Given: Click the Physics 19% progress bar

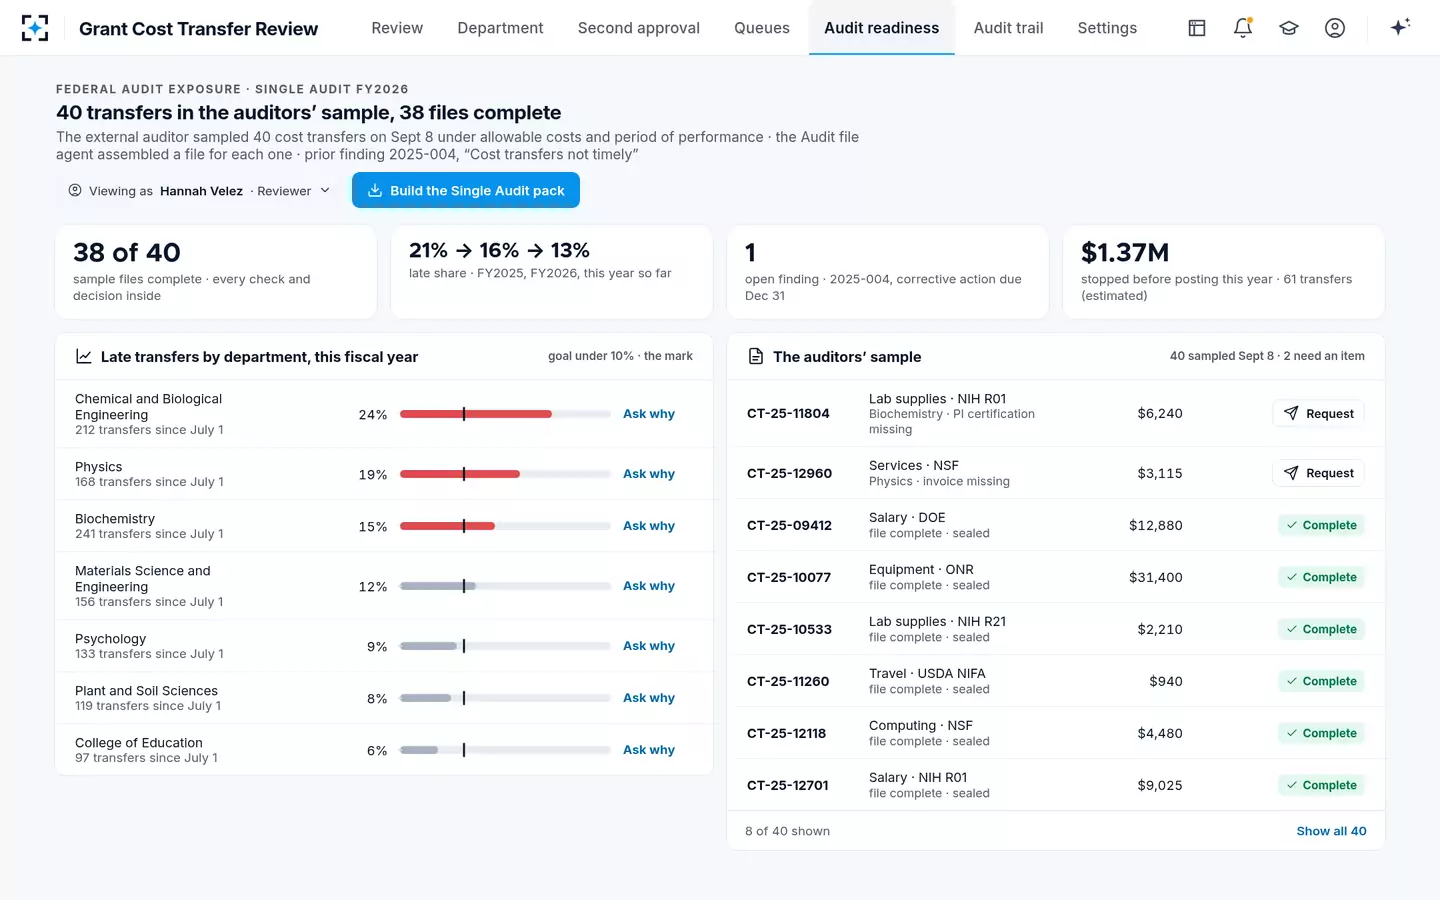Looking at the screenshot, I should [505, 474].
